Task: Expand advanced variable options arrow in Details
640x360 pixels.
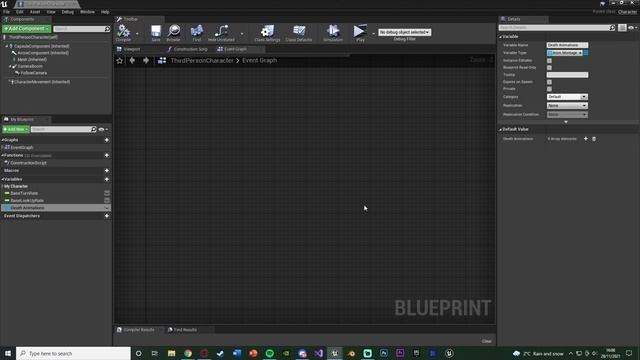Action: point(566,122)
